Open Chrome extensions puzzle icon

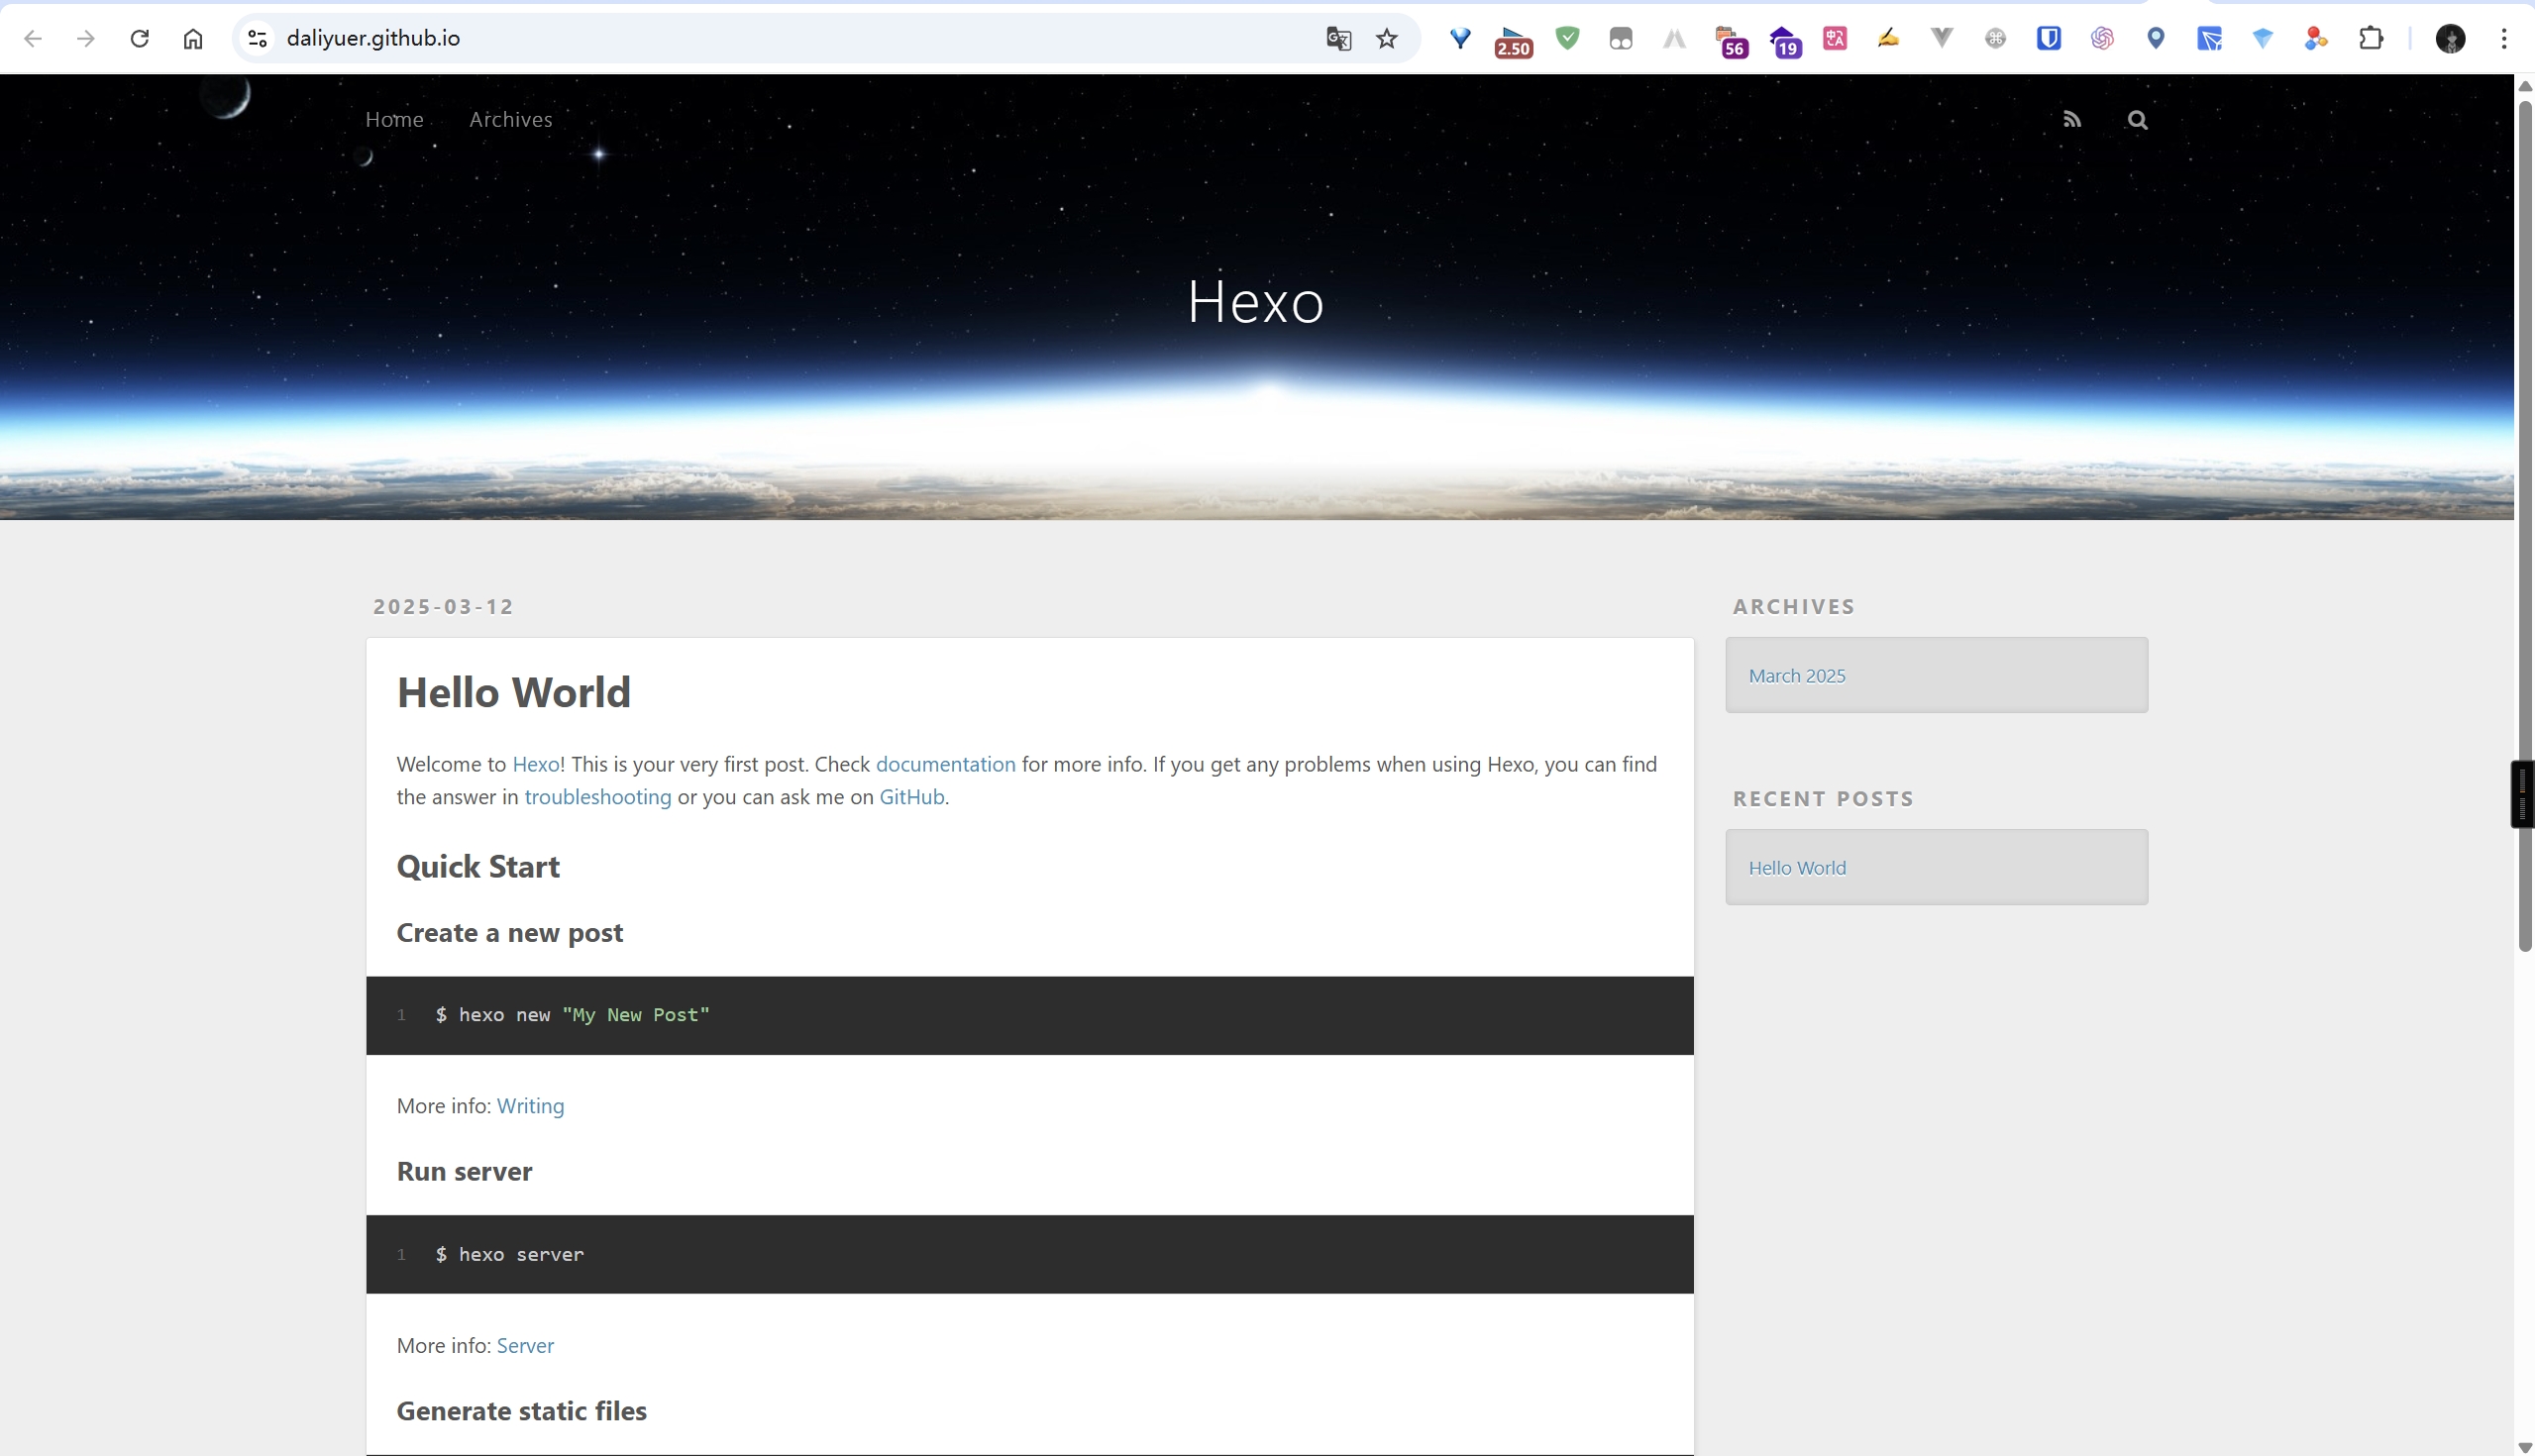pyautogui.click(x=2370, y=39)
